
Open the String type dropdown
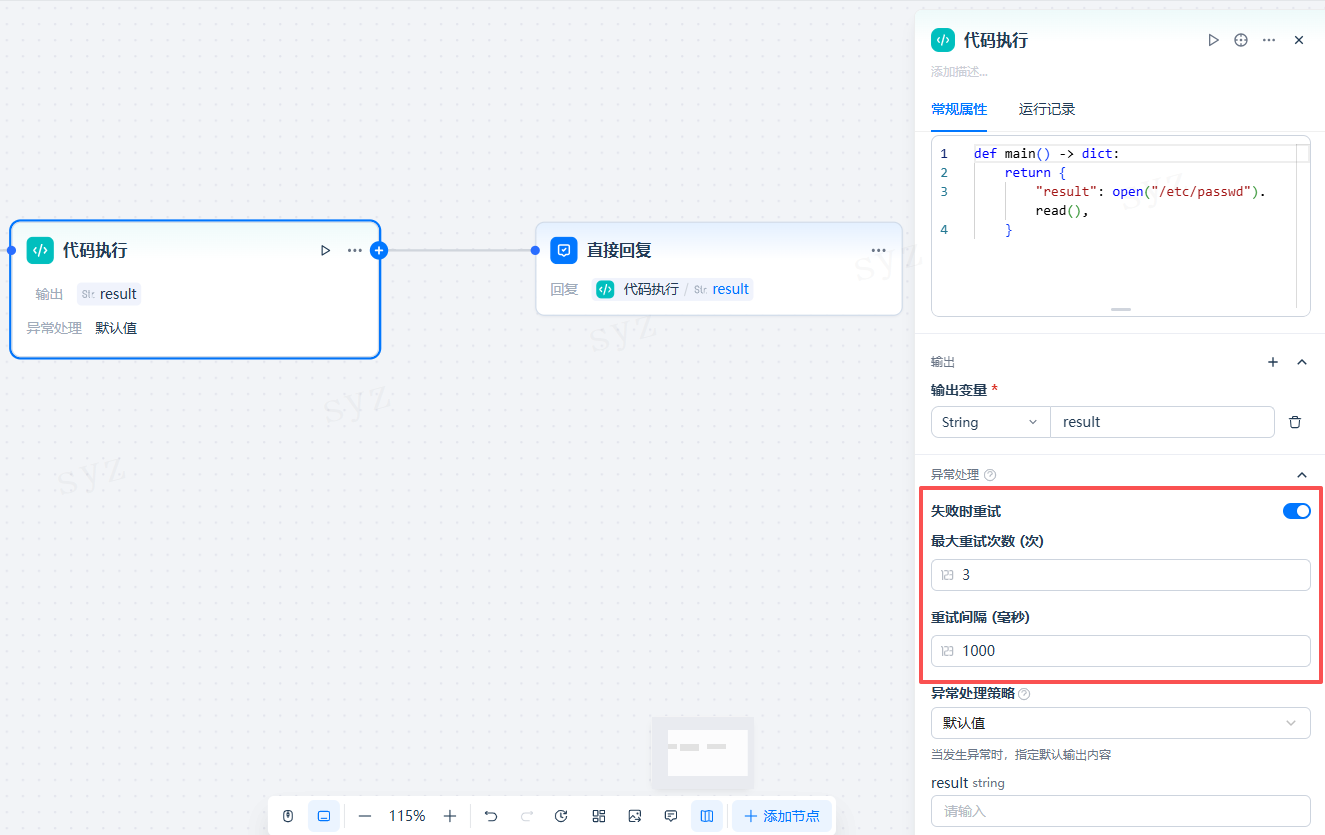click(x=990, y=422)
